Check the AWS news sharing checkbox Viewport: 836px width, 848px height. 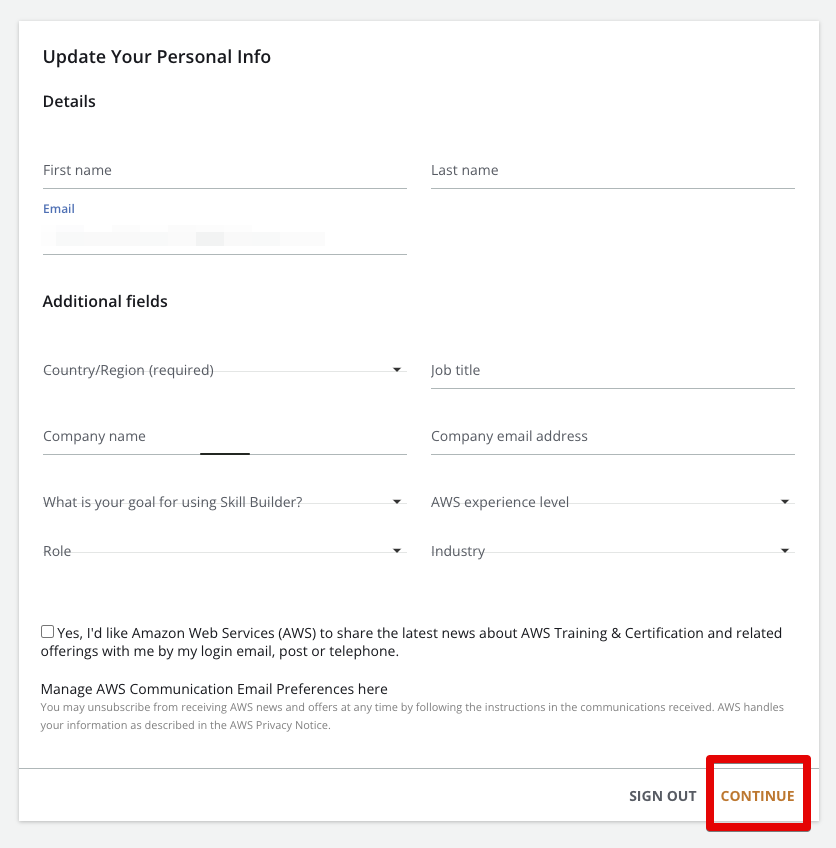[48, 632]
